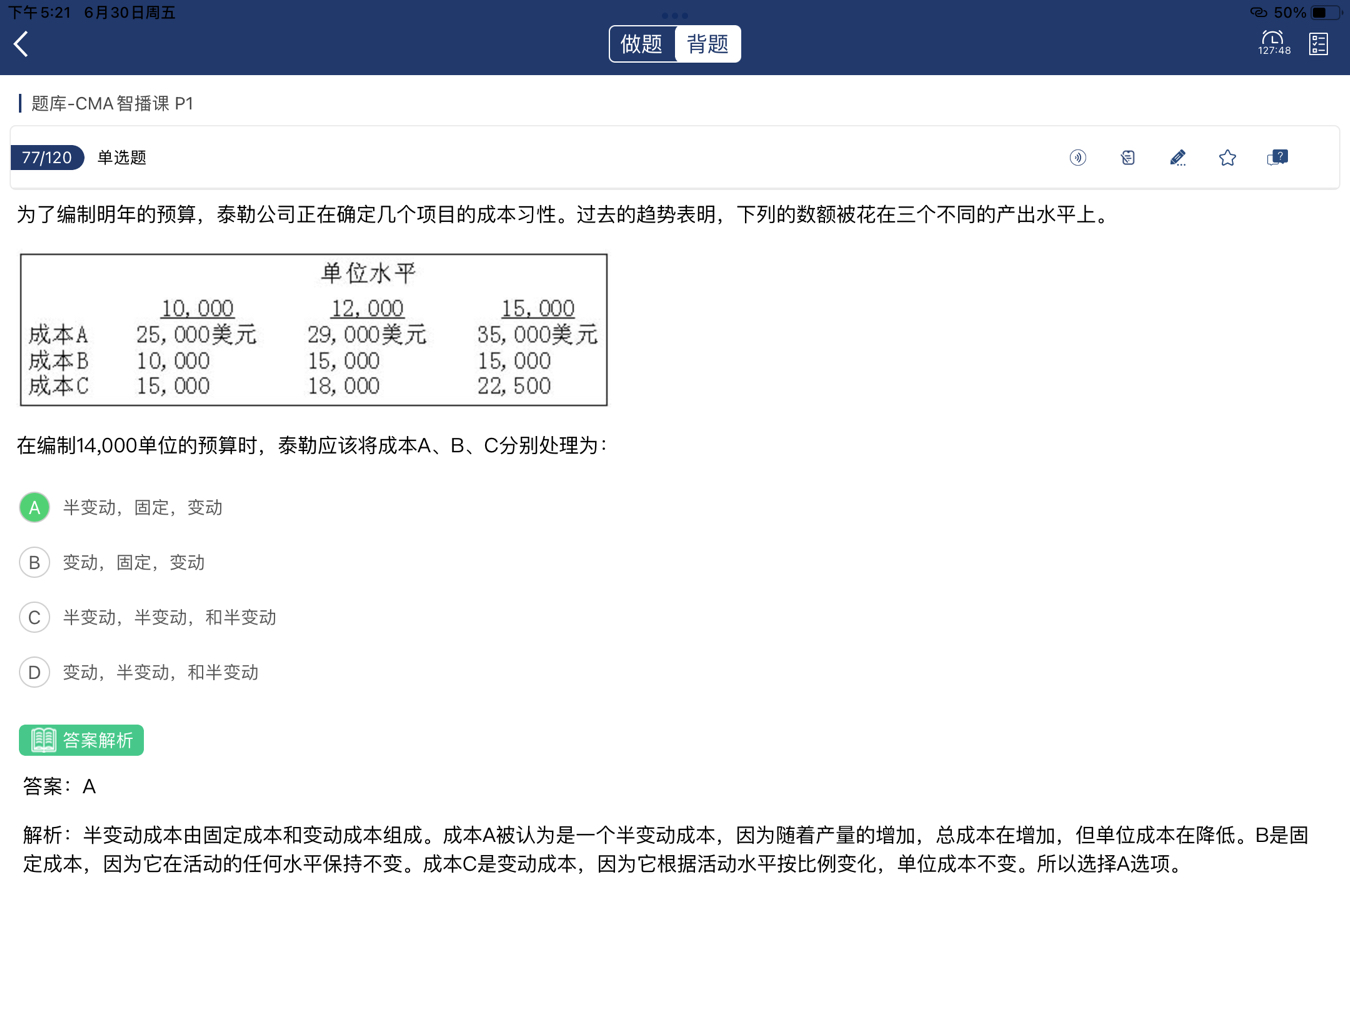
Task: Tap the 题库-CMA 智播课 P1 title
Action: point(112,104)
